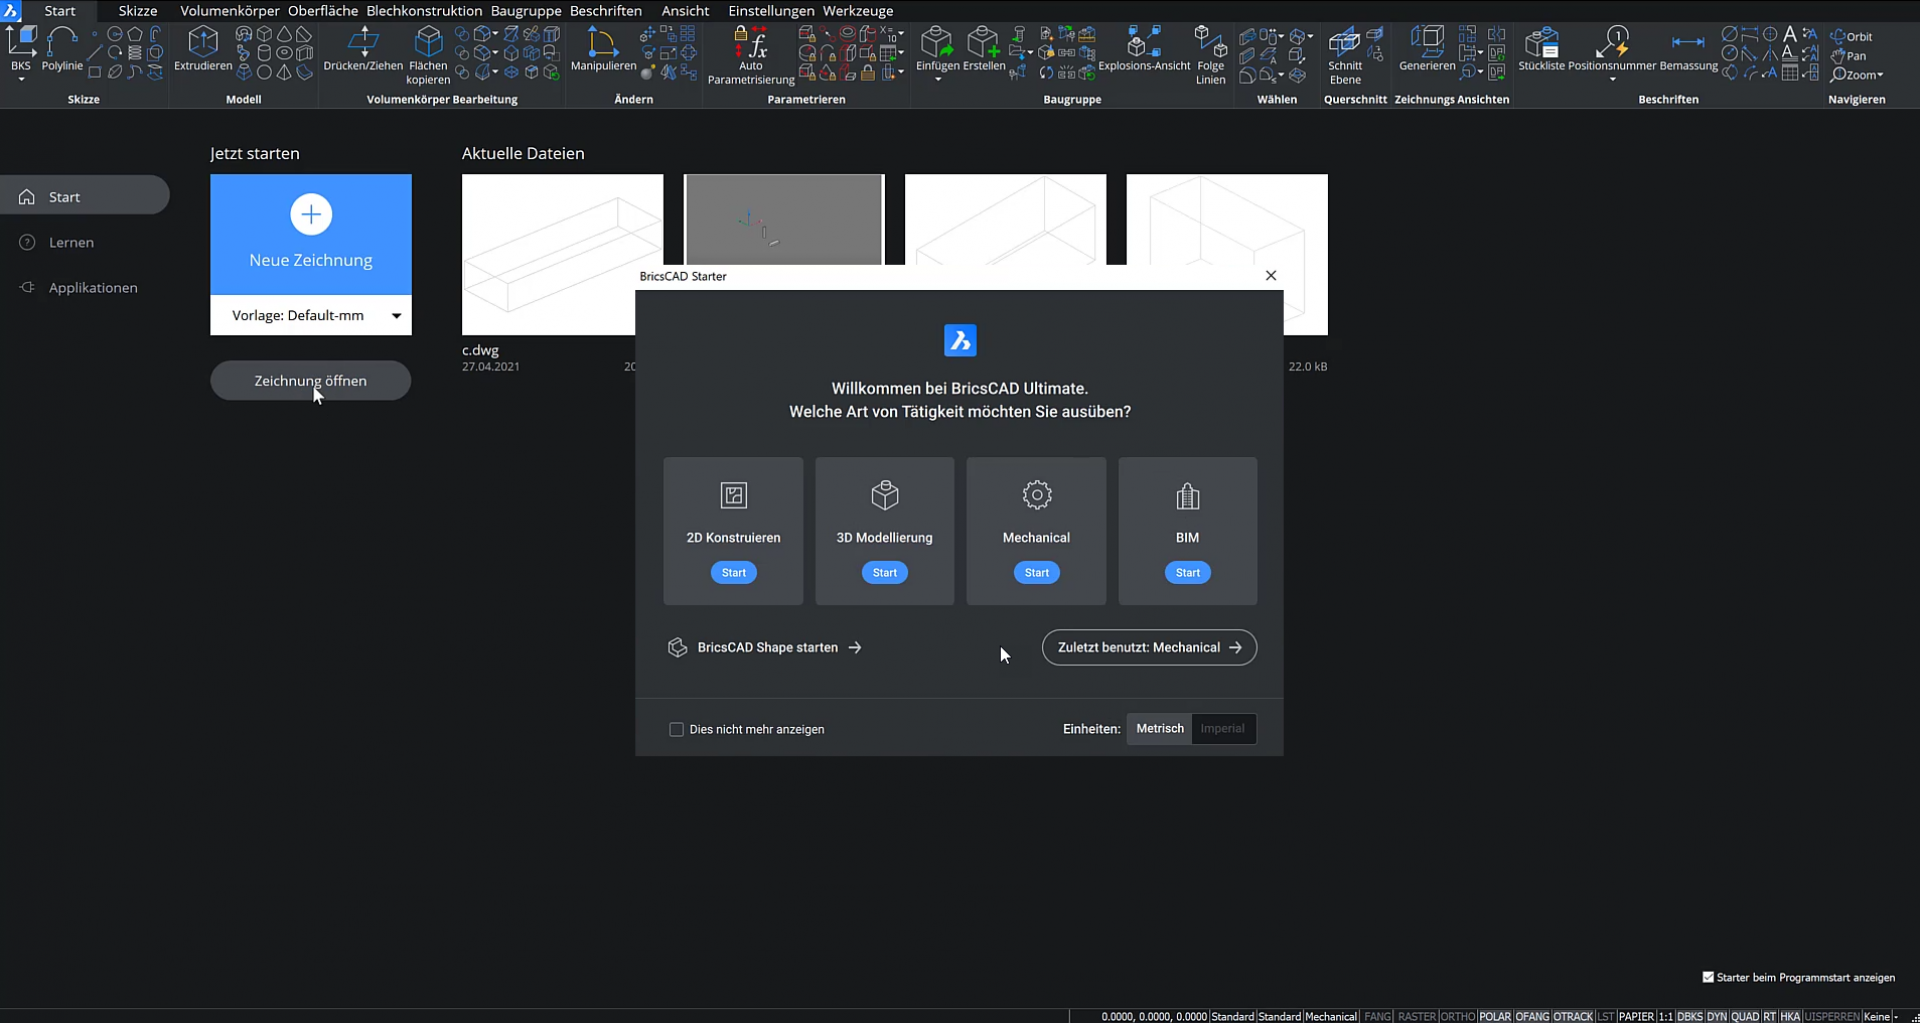The height and width of the screenshot is (1023, 1920).
Task: Expand the BKS dropdown arrow
Action: click(x=21, y=79)
